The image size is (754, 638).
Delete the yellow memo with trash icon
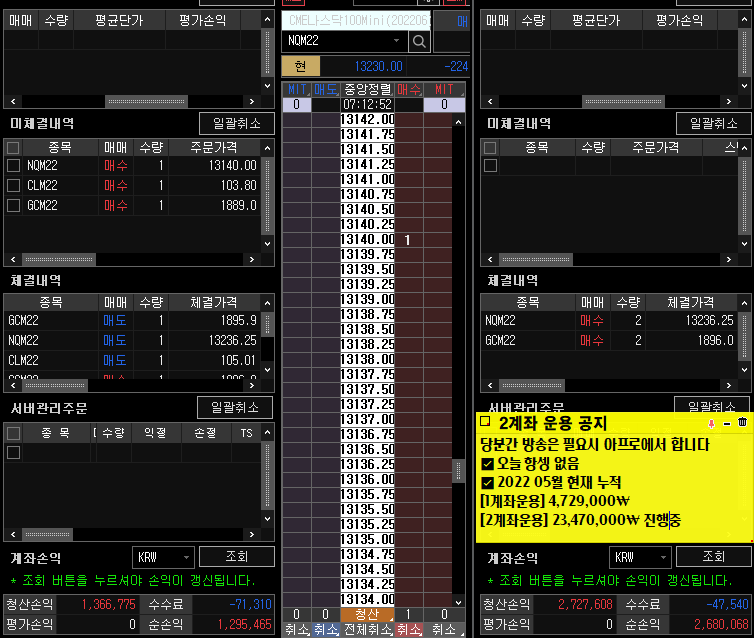(x=742, y=422)
